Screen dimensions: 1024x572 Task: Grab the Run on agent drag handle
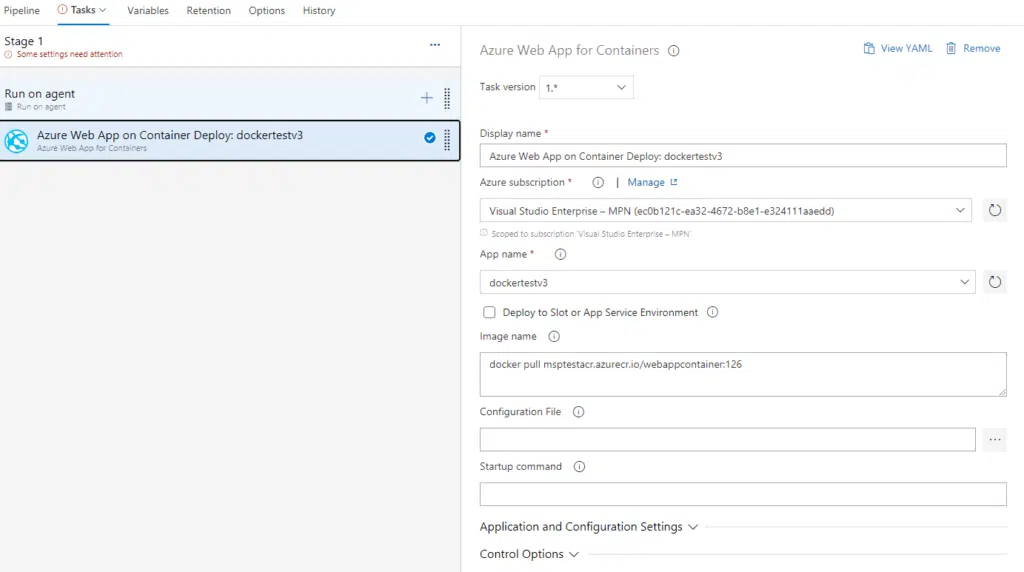point(447,98)
